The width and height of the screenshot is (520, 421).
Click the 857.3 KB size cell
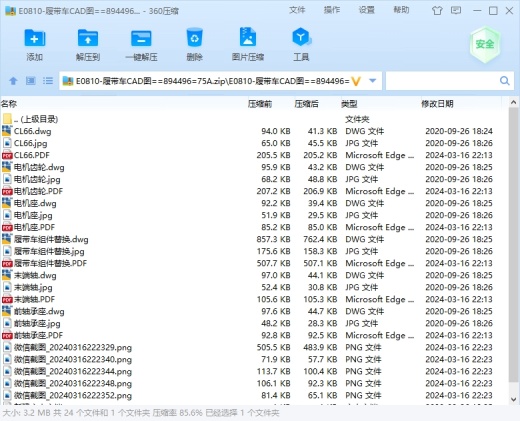[273, 239]
